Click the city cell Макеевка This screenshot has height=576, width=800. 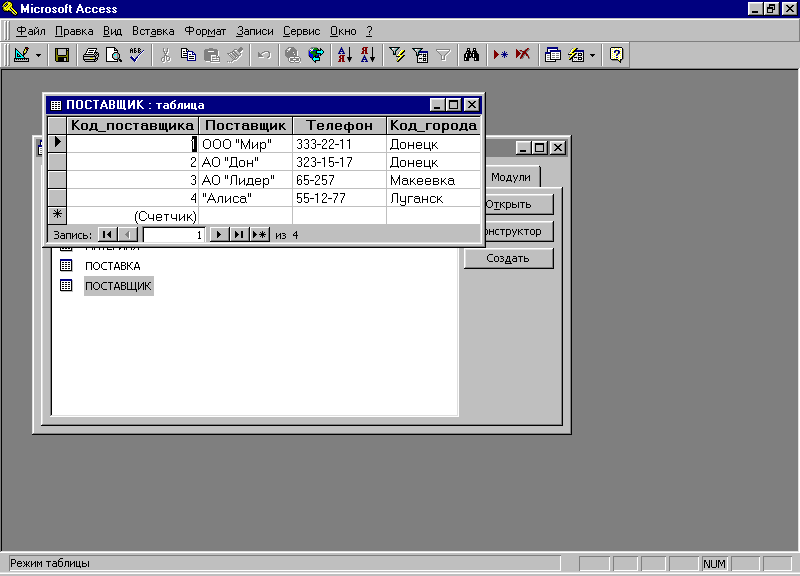433,180
